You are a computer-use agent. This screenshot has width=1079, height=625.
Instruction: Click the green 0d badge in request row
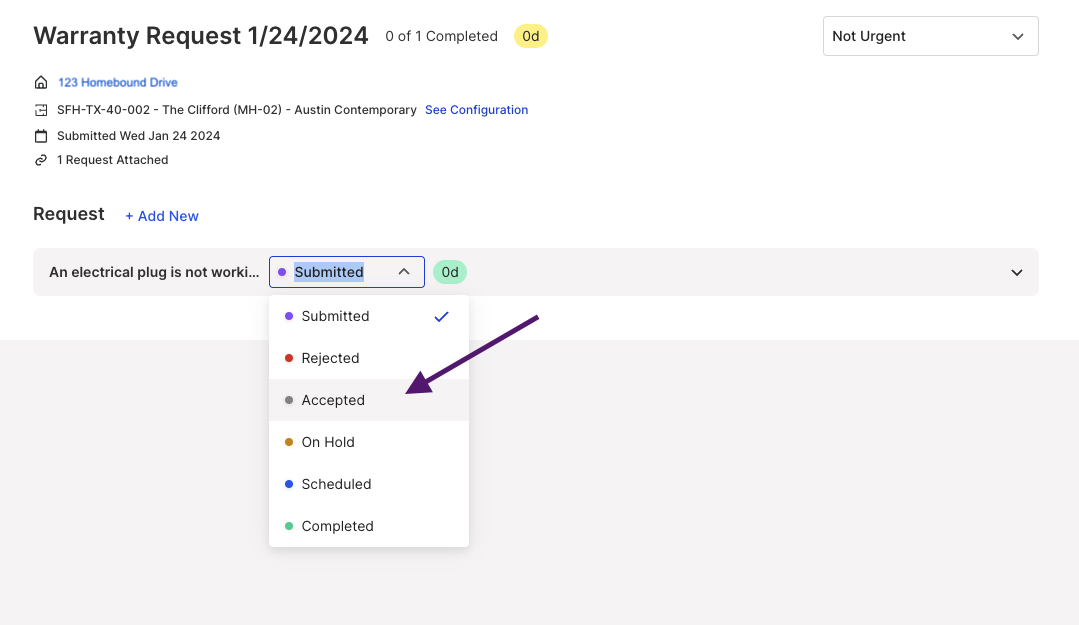click(450, 272)
